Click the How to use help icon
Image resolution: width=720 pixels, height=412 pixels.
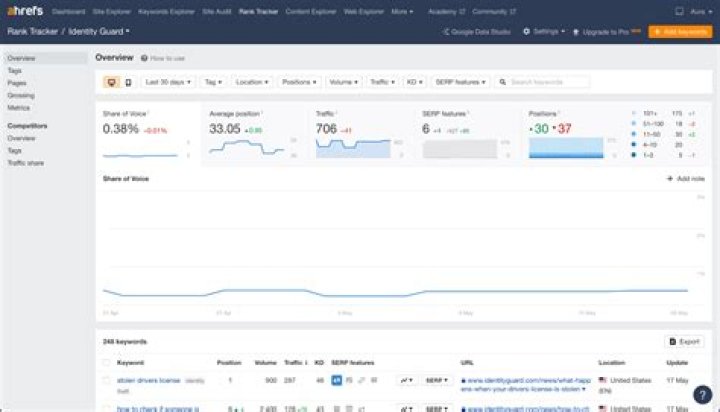[x=145, y=59]
